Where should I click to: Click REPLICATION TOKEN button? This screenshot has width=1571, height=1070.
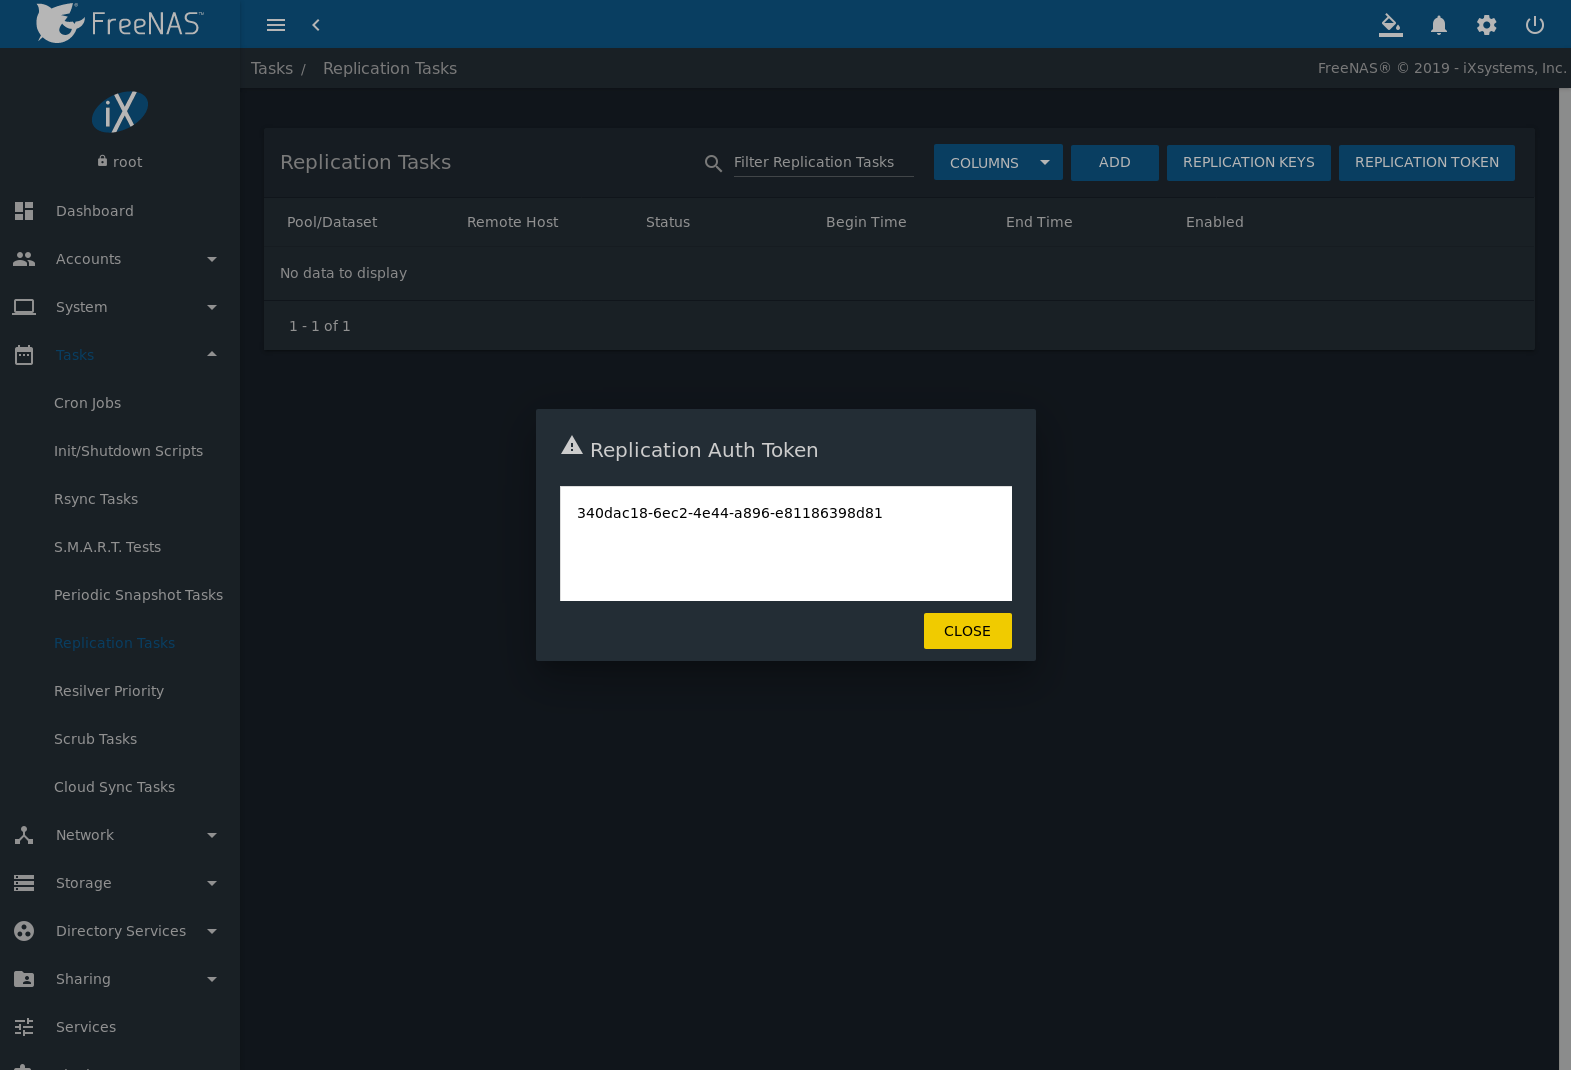[x=1426, y=163]
